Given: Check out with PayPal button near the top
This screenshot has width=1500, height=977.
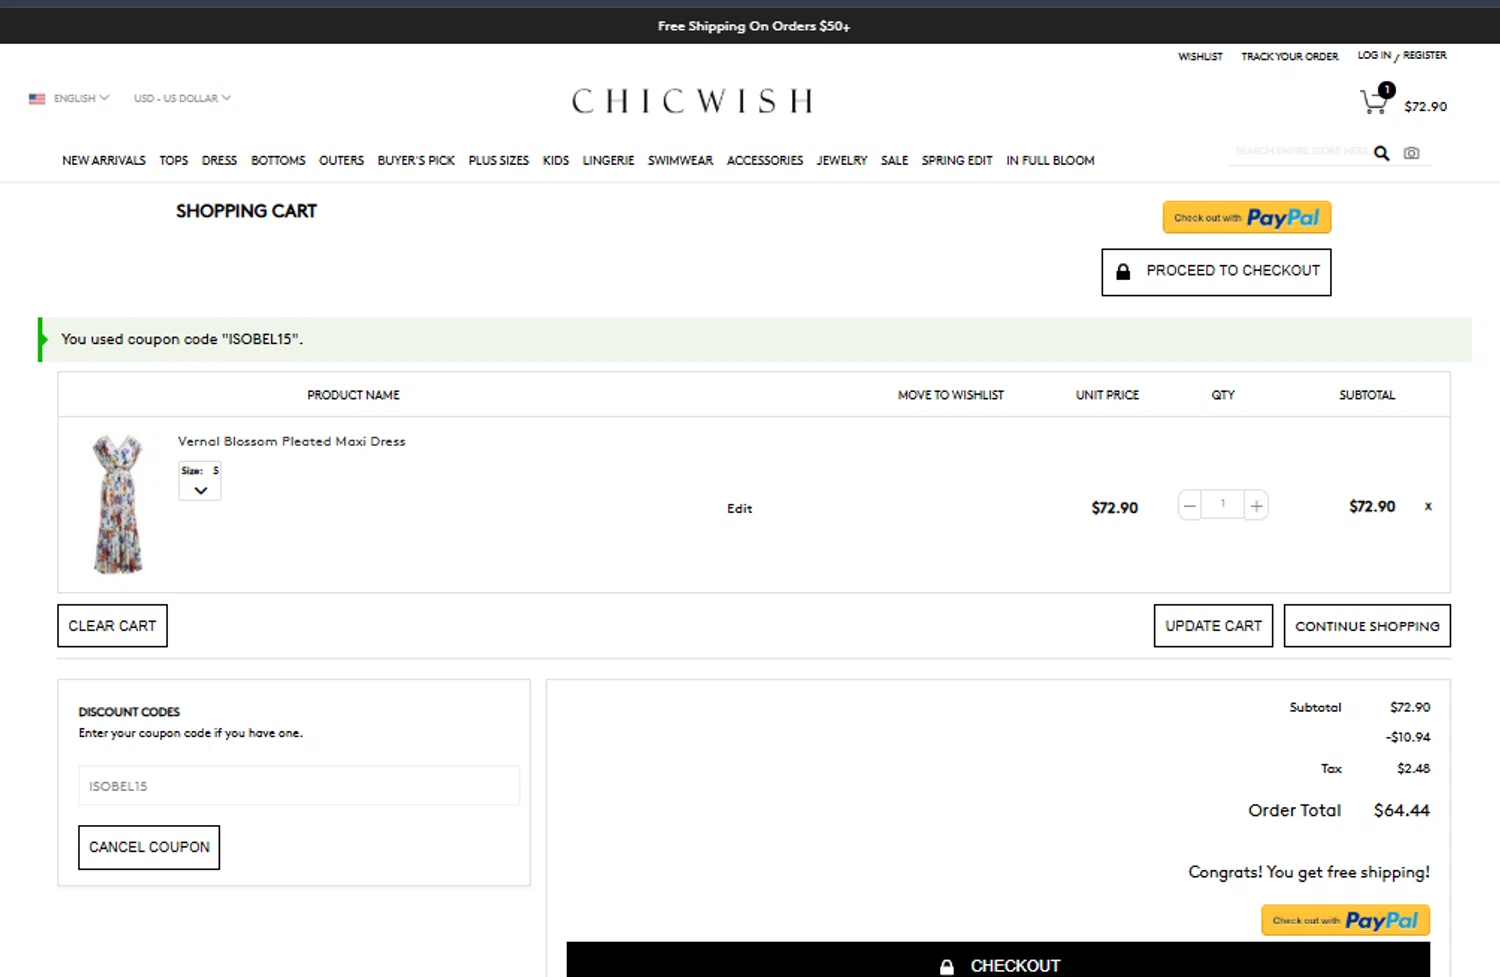Looking at the screenshot, I should (x=1246, y=217).
